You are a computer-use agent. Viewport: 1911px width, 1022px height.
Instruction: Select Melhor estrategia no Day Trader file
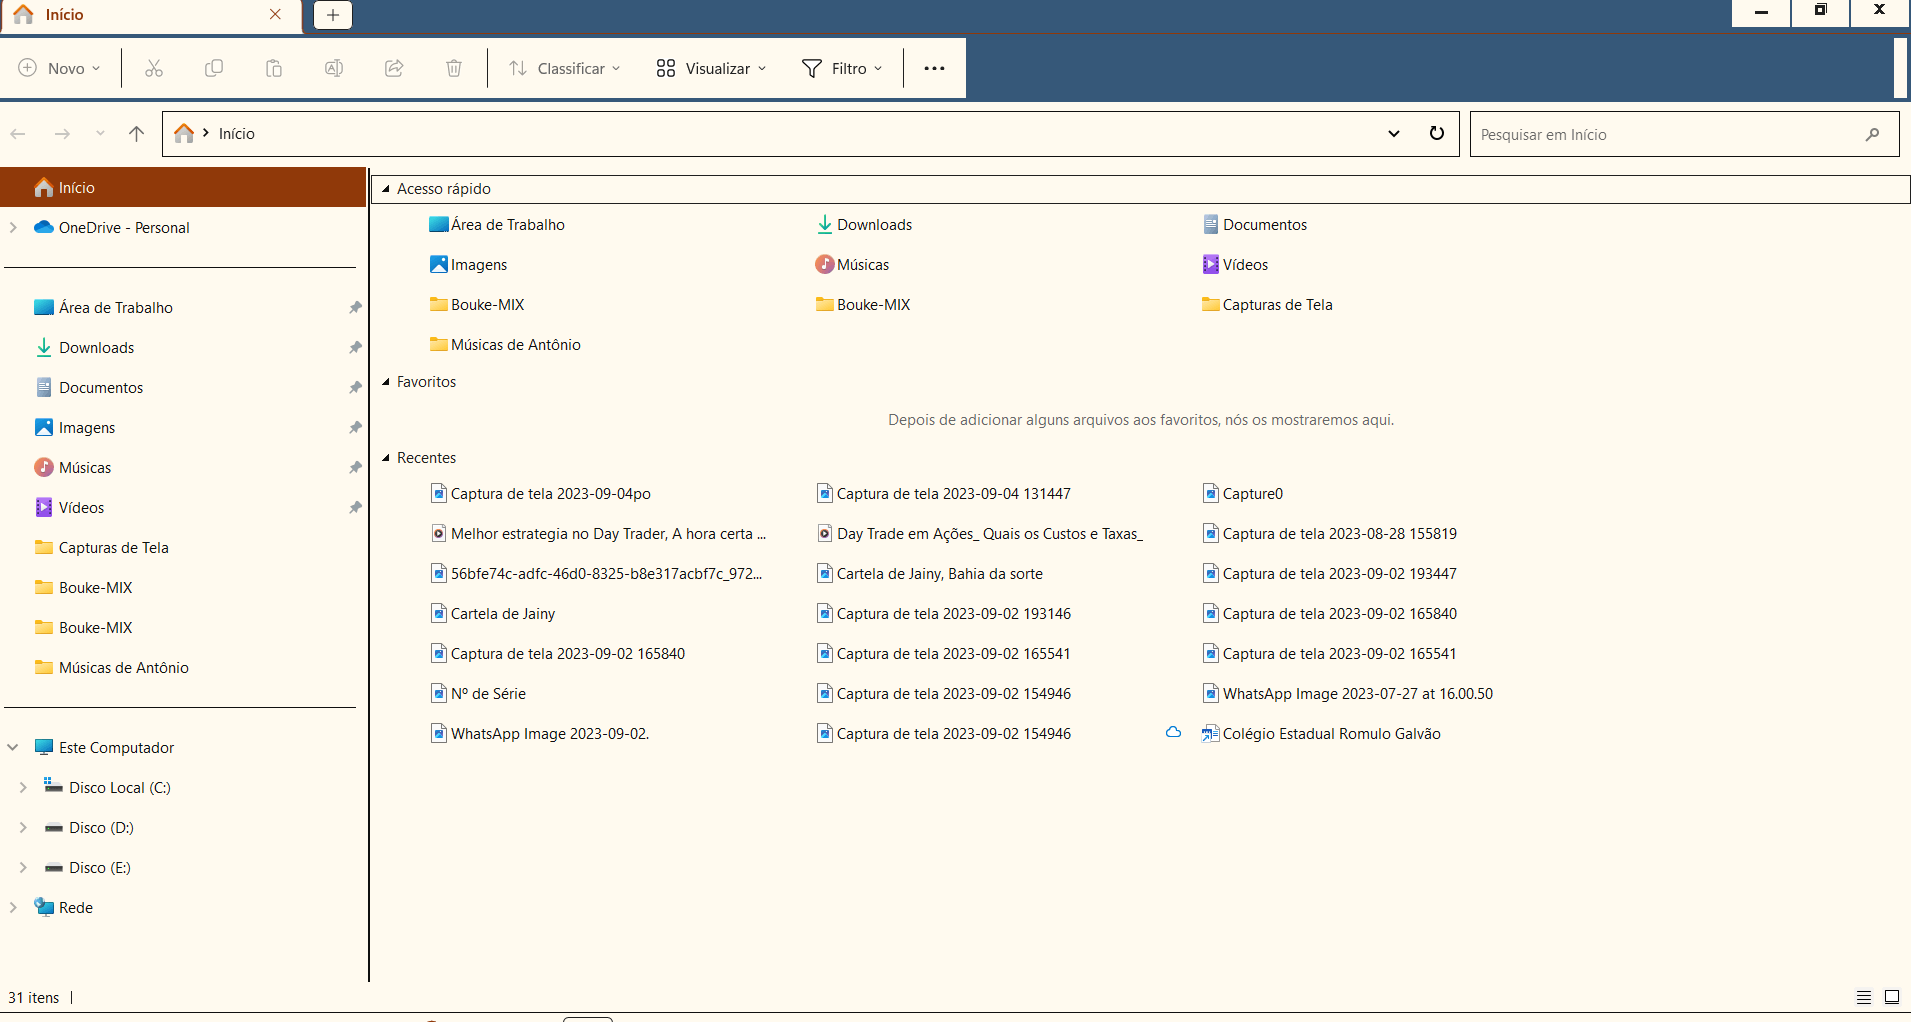click(x=599, y=534)
